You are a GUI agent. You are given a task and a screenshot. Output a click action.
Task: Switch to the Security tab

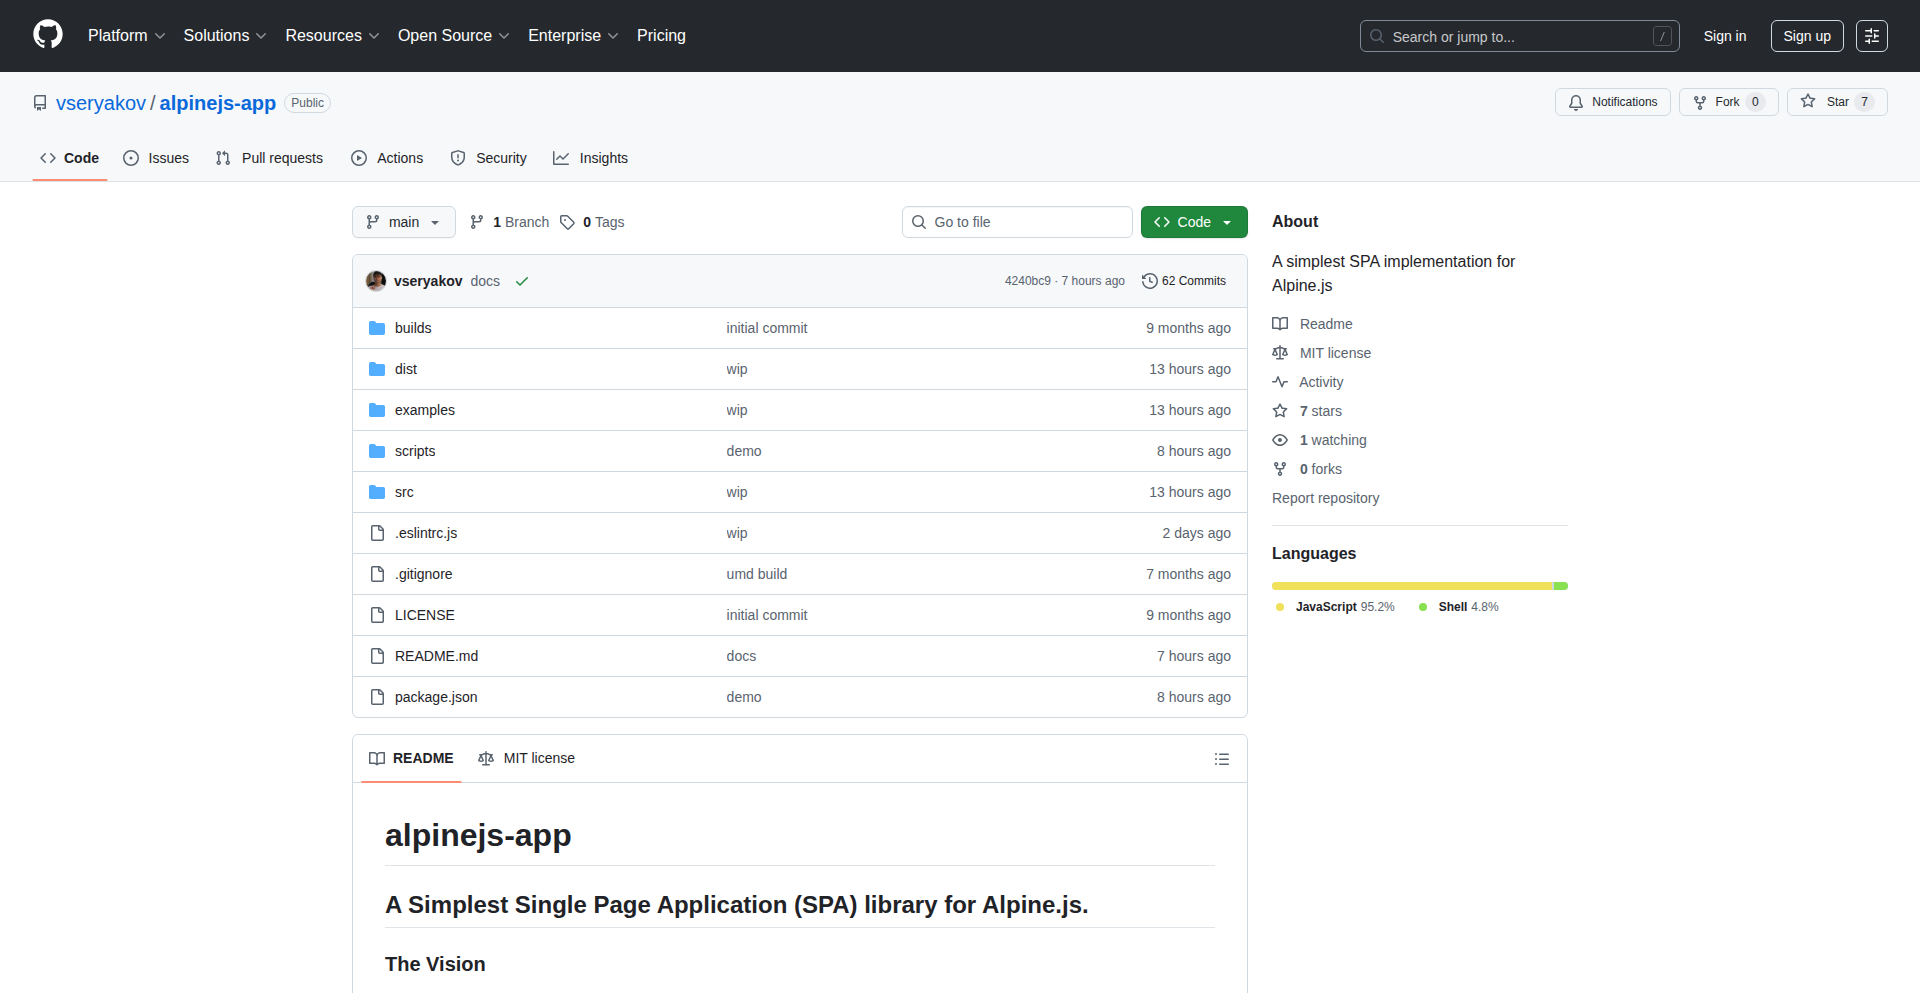[489, 158]
